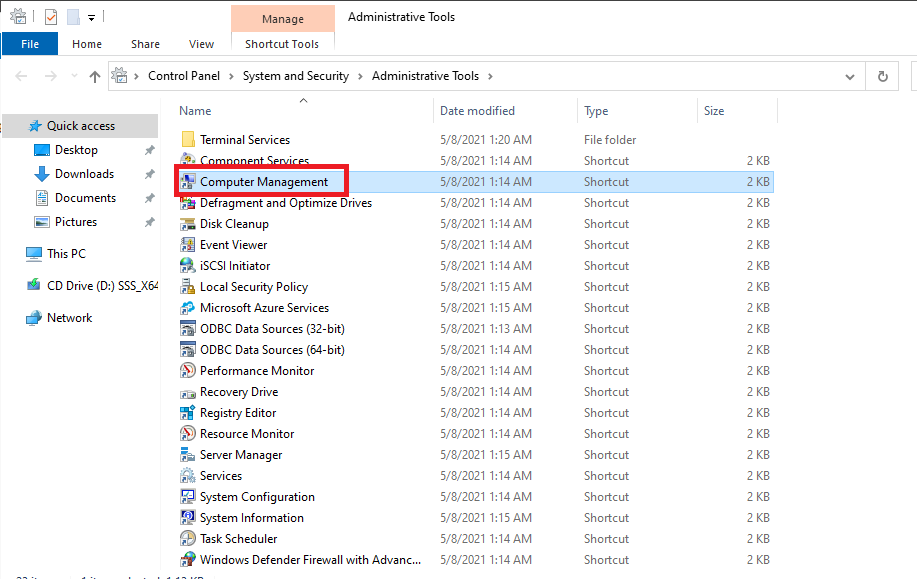Image resolution: width=917 pixels, height=579 pixels.
Task: Open Pictures in the navigation pane
Action: 76,222
